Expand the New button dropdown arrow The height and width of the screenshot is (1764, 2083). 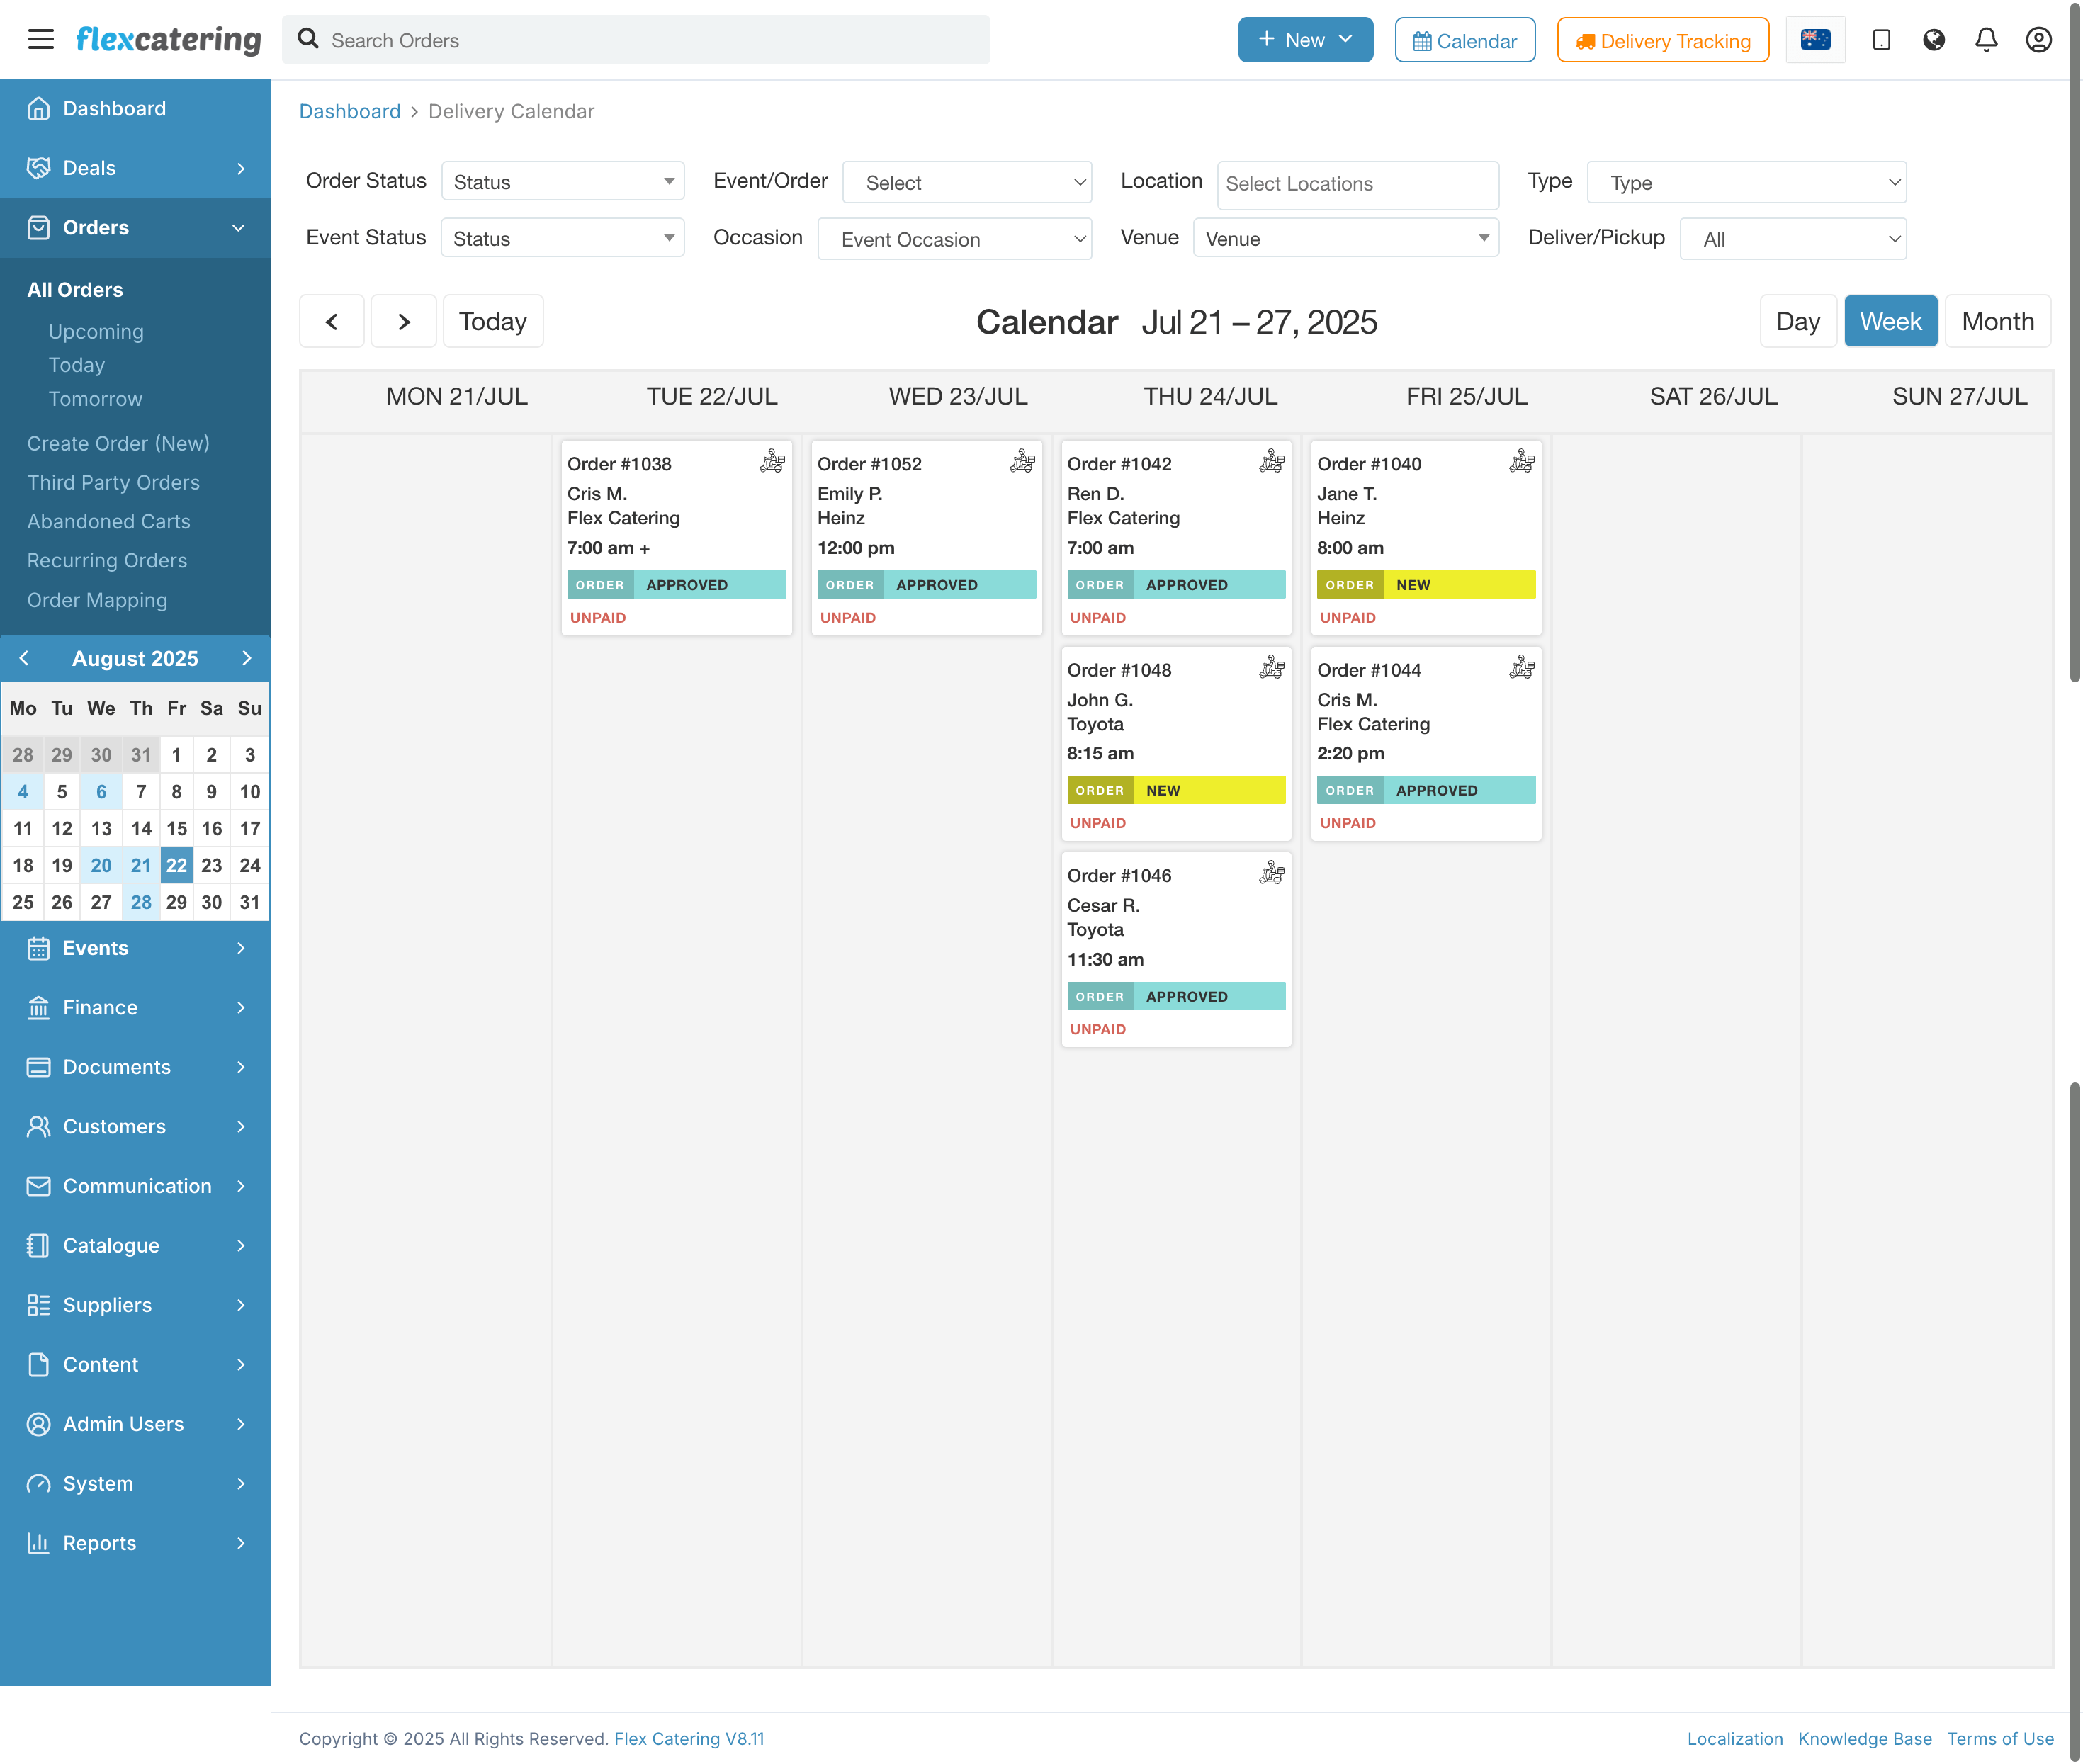[x=1343, y=40]
